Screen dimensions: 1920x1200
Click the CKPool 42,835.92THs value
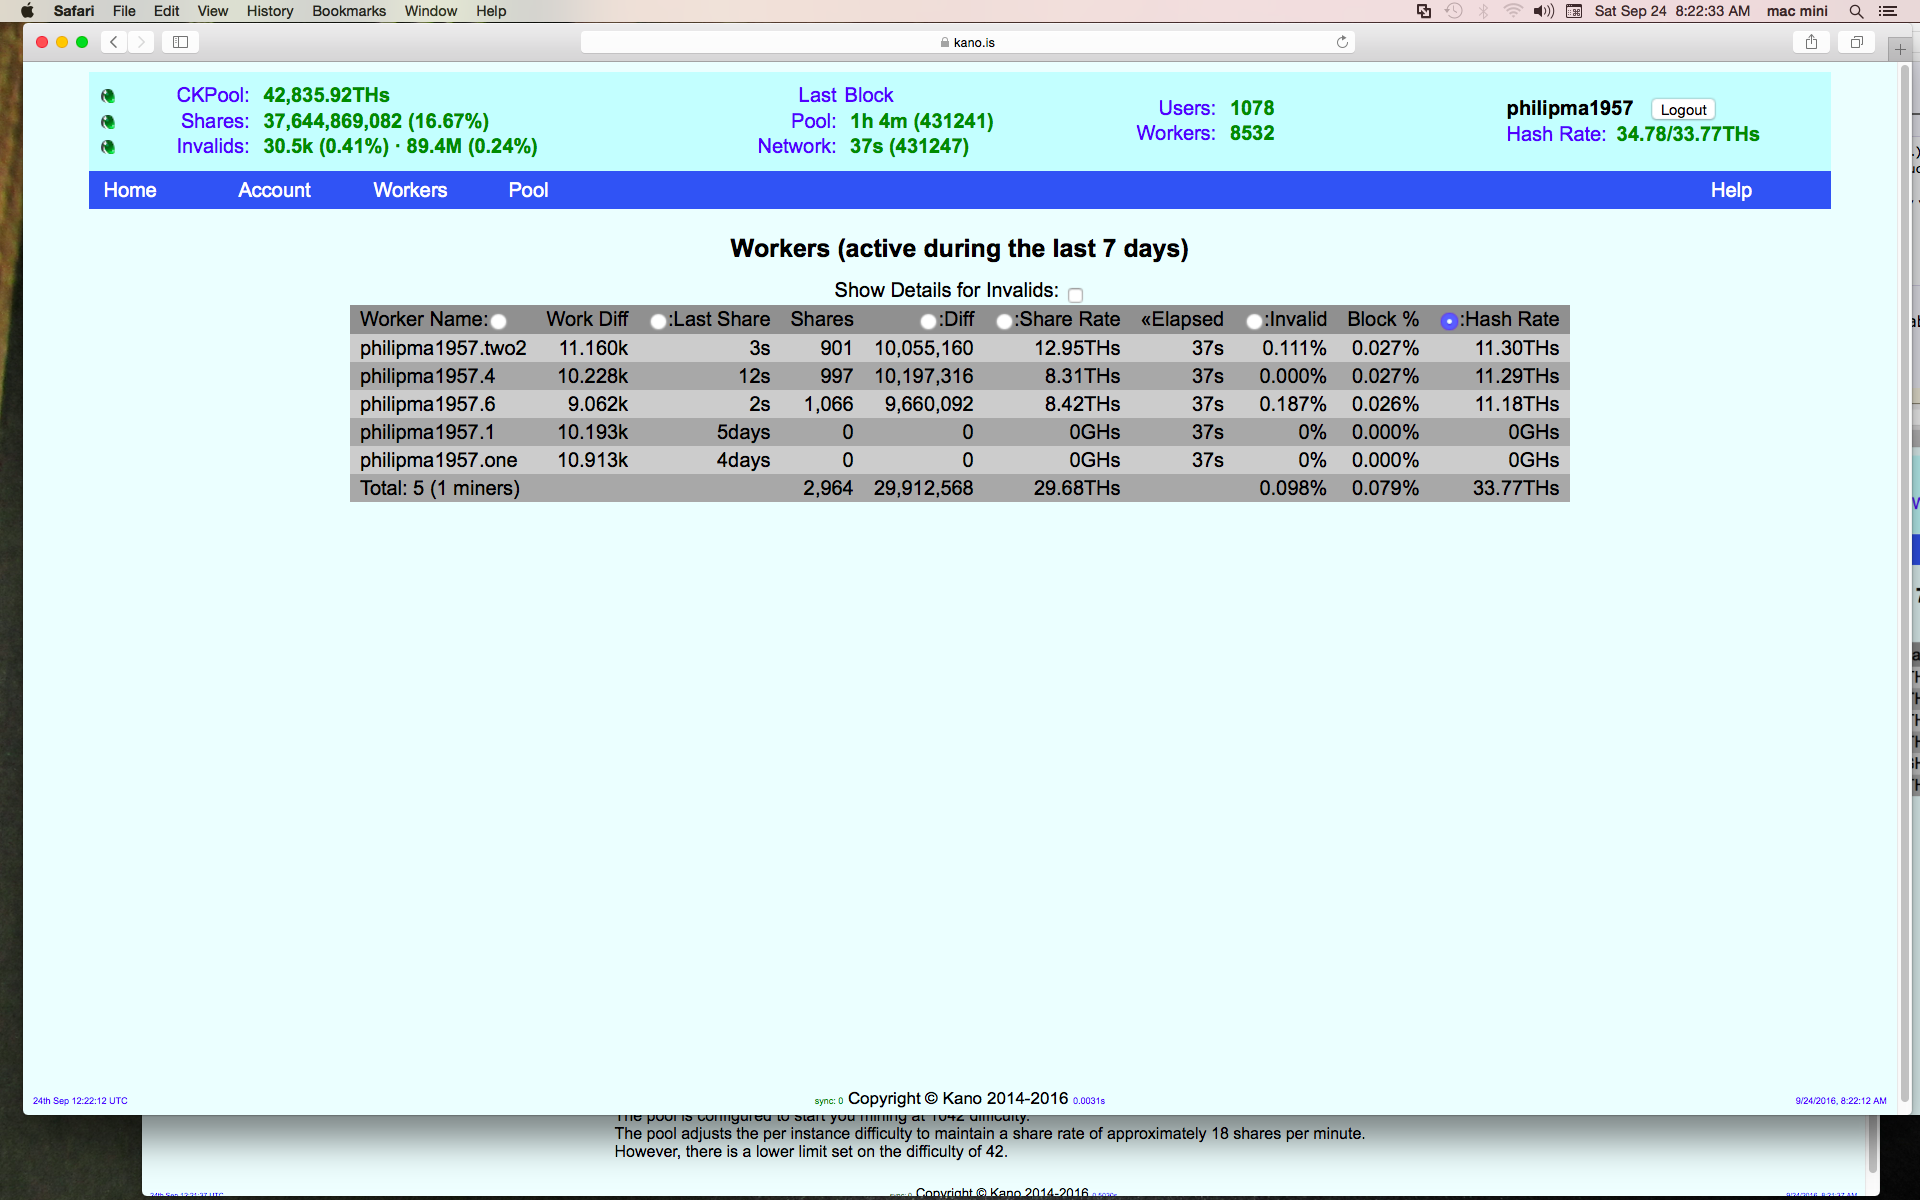[326, 95]
